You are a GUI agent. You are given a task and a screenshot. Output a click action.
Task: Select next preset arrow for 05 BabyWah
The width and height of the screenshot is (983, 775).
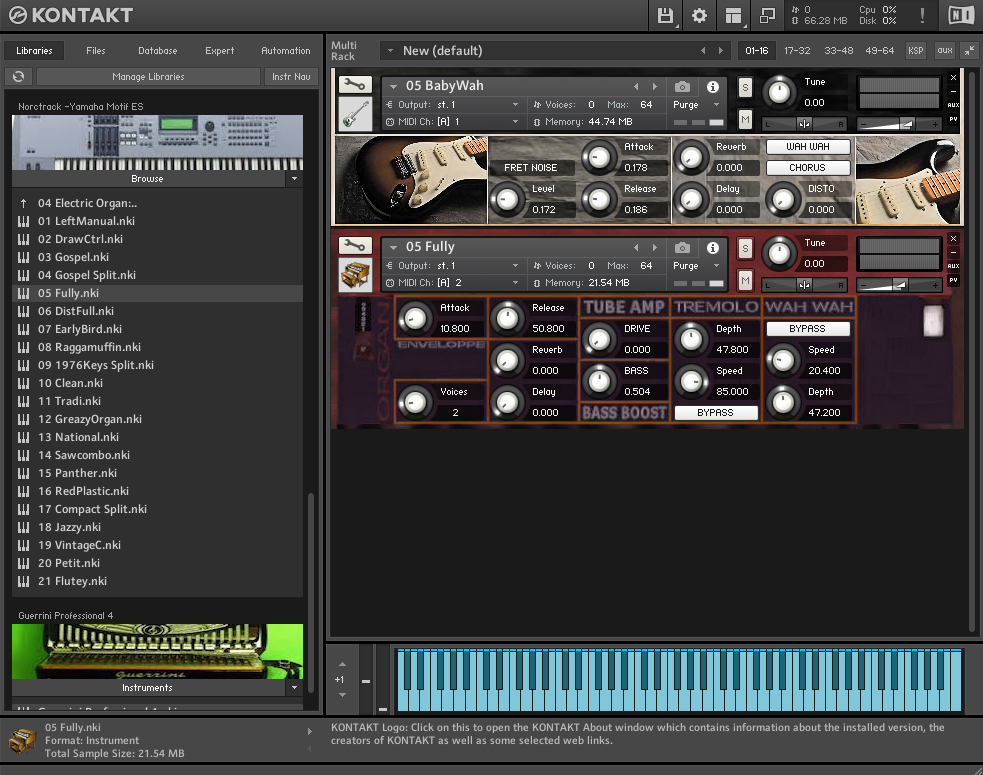click(x=655, y=87)
